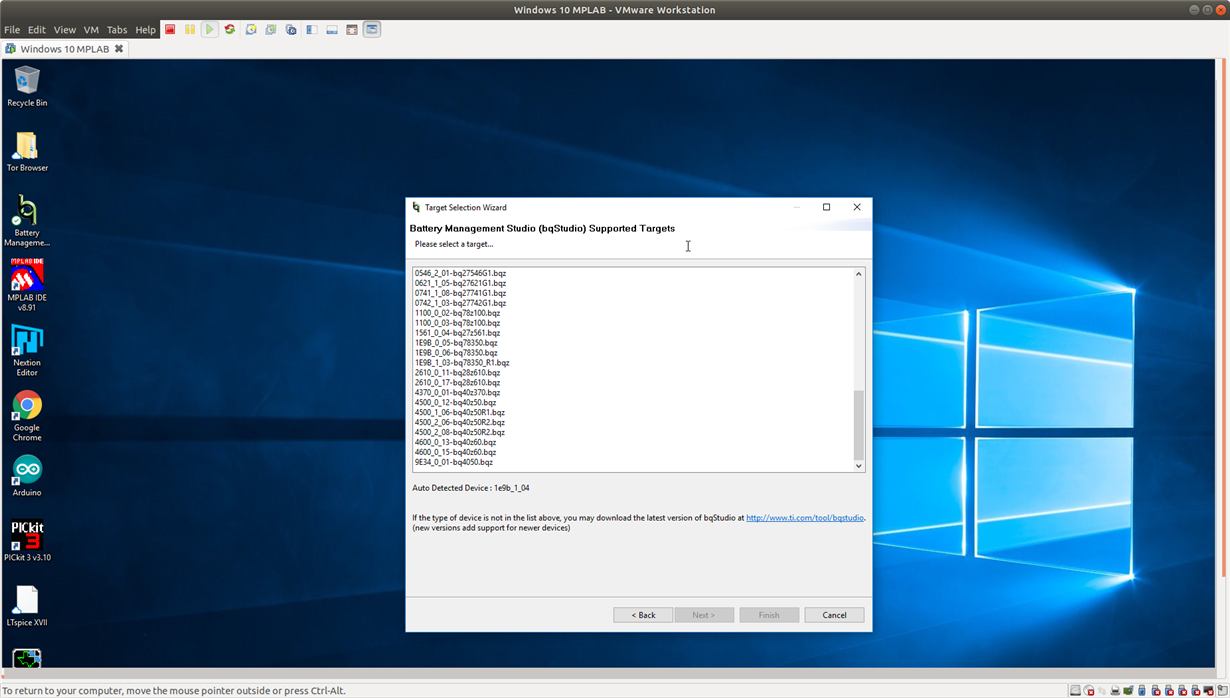Click target list scroll-up arrow
This screenshot has height=698, width=1230.
tap(858, 274)
